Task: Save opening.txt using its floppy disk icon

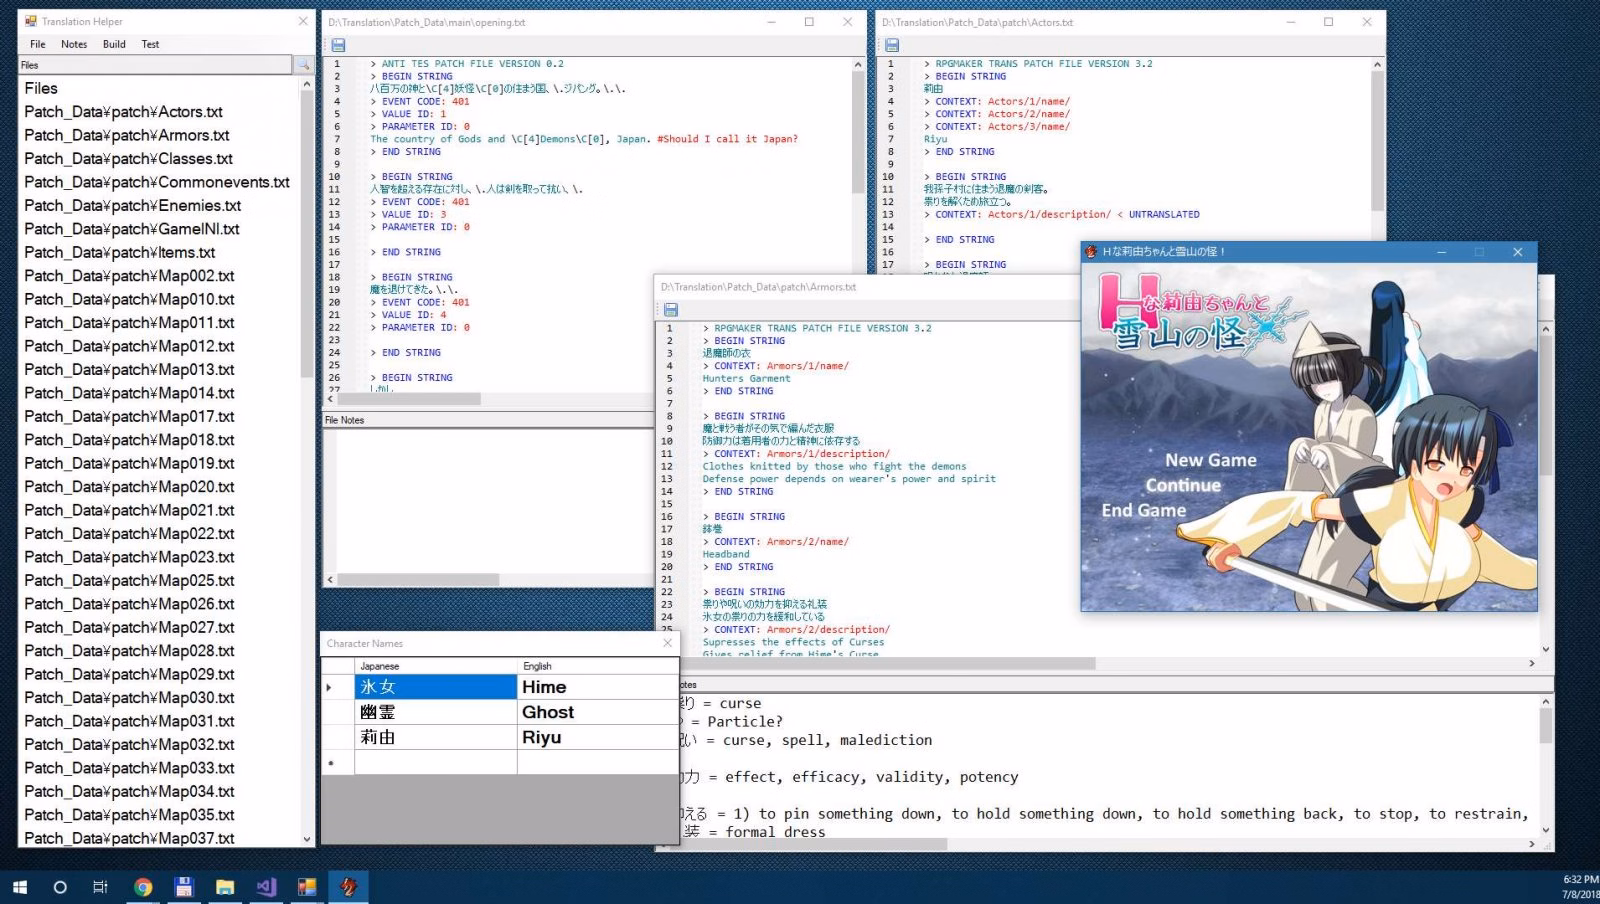Action: 338,45
